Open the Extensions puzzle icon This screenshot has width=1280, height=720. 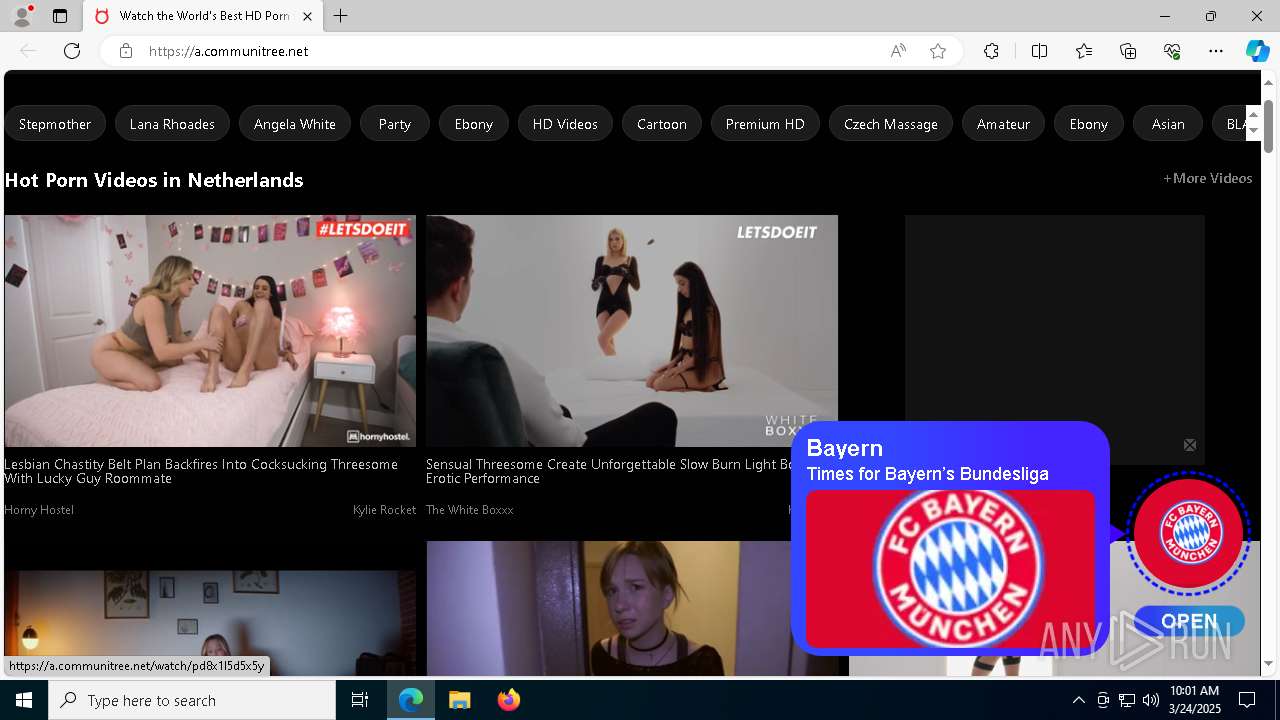pos(991,51)
